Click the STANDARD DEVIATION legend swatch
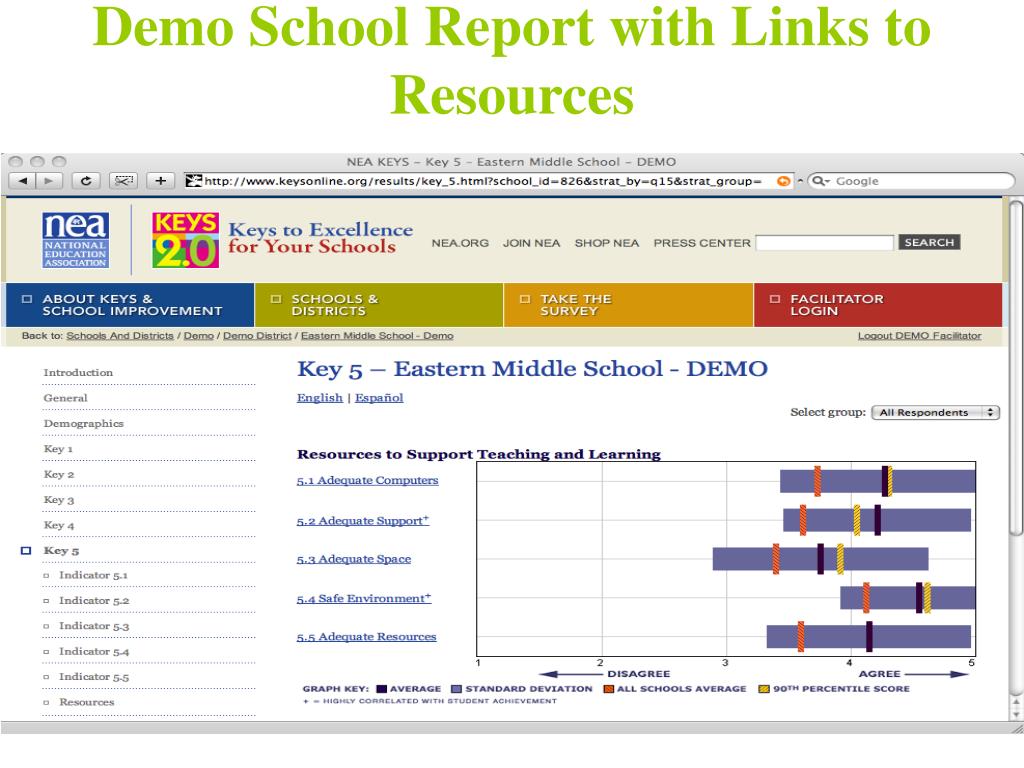 click(x=456, y=689)
